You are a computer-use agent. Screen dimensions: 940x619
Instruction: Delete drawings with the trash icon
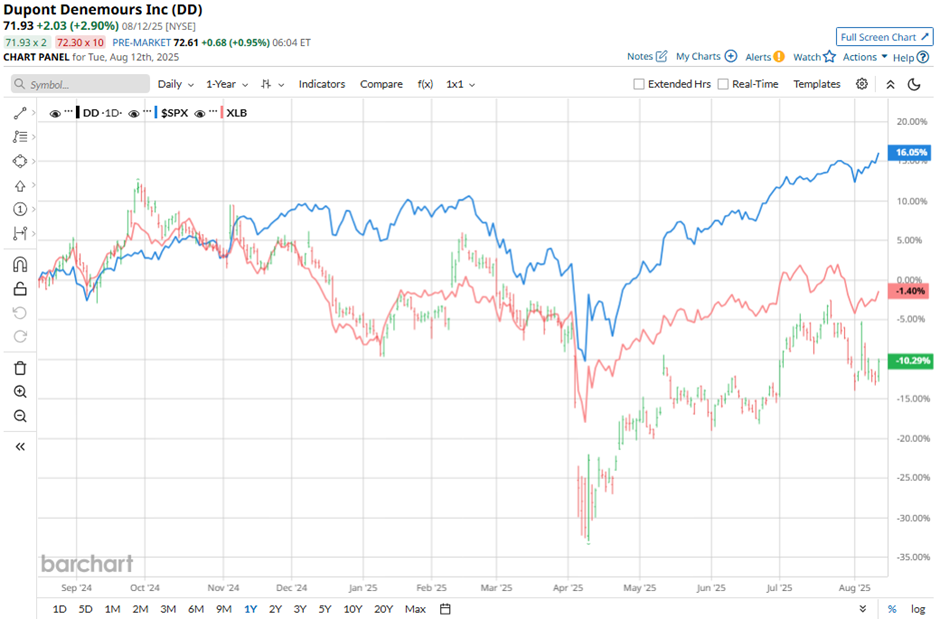pos(20,368)
